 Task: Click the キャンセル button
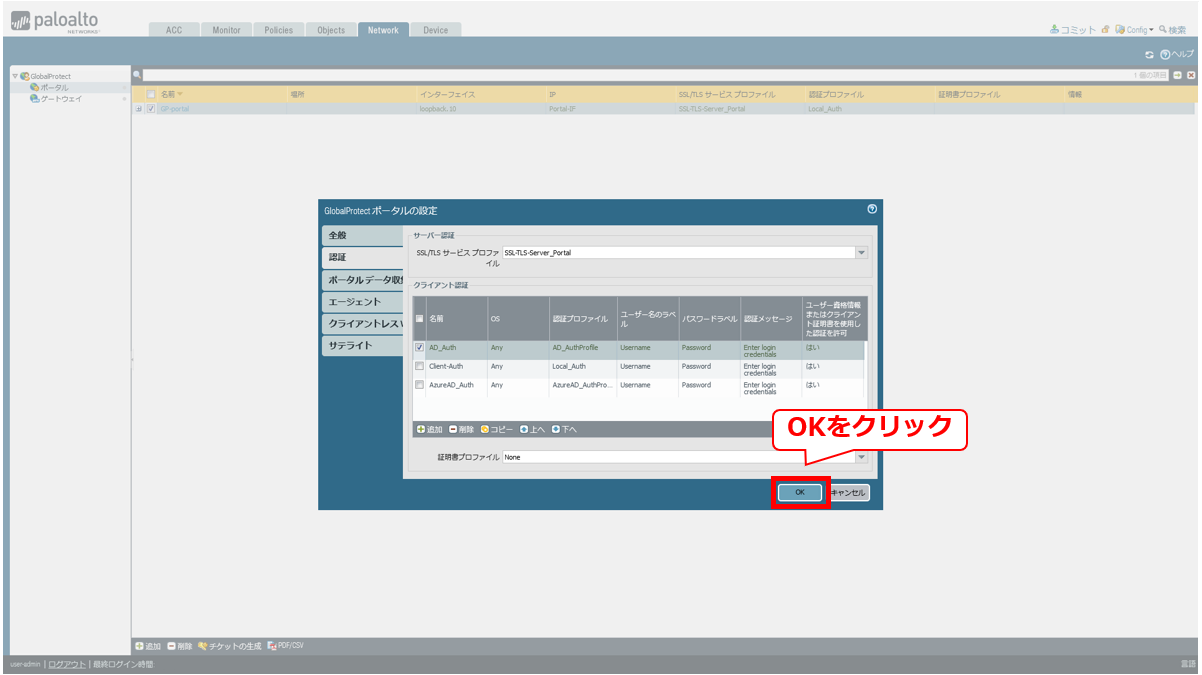pyautogui.click(x=849, y=493)
